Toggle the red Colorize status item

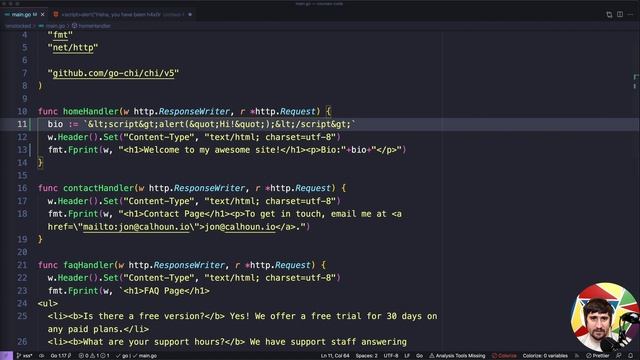tap(504, 356)
